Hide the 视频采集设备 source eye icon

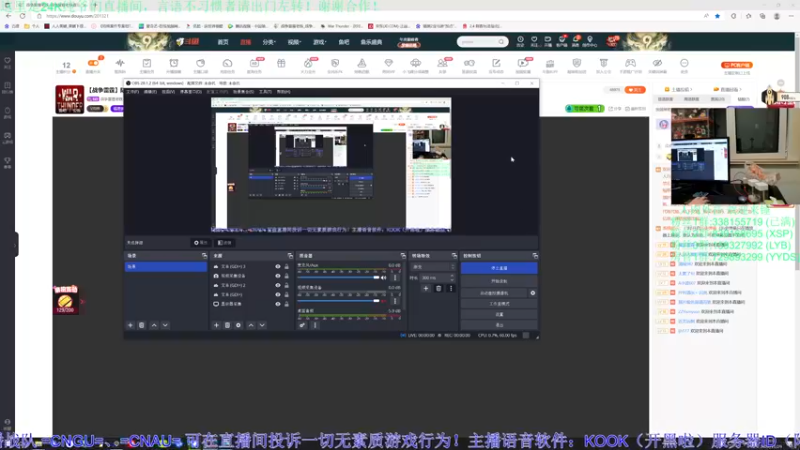[x=278, y=276]
